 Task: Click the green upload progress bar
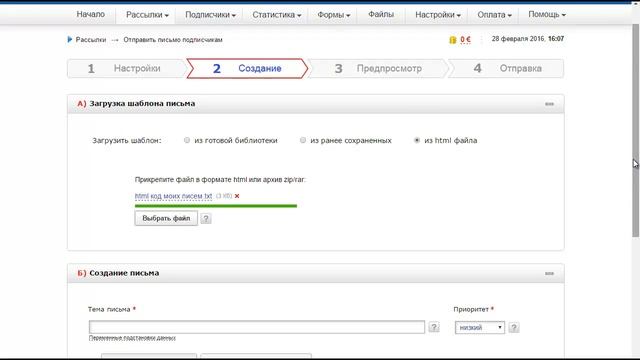point(216,206)
